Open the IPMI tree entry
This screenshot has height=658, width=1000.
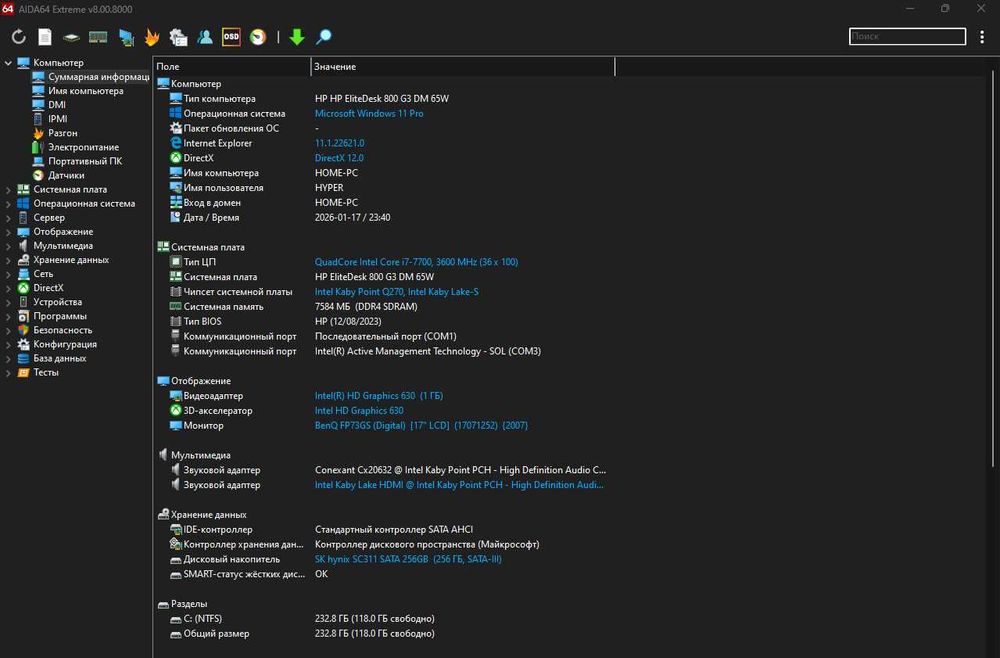pyautogui.click(x=50, y=119)
